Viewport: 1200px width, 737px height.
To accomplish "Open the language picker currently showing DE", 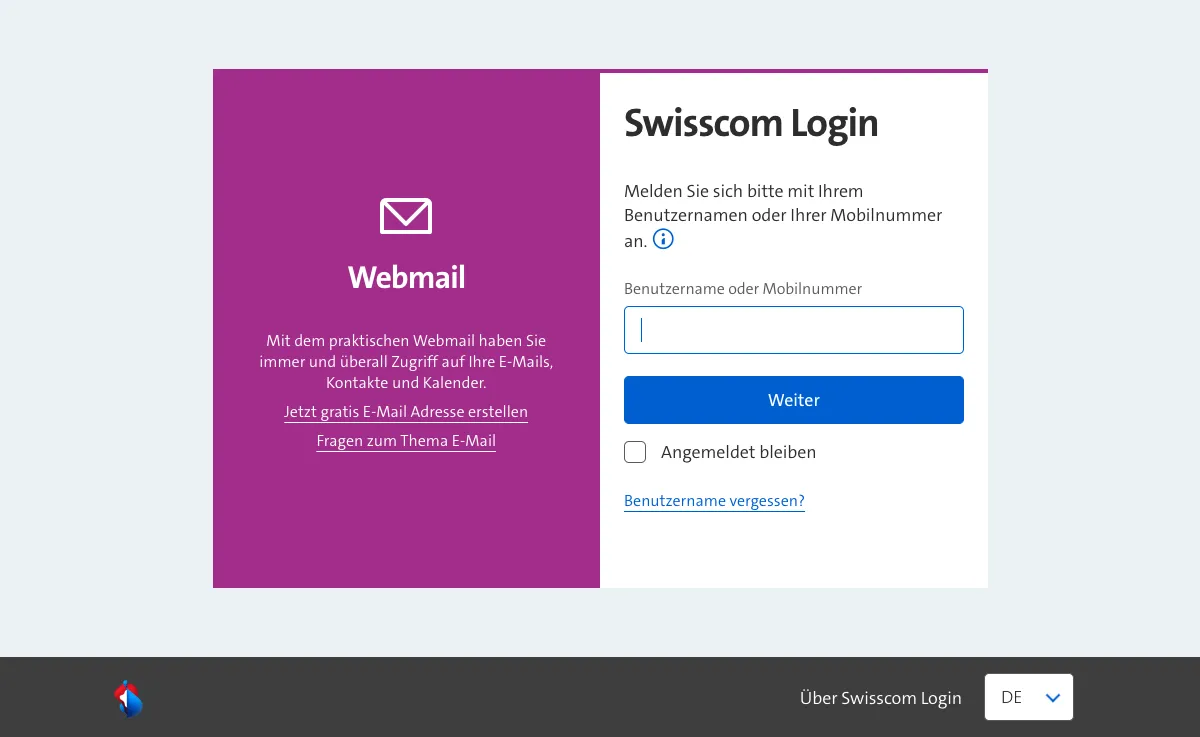I will (1028, 697).
